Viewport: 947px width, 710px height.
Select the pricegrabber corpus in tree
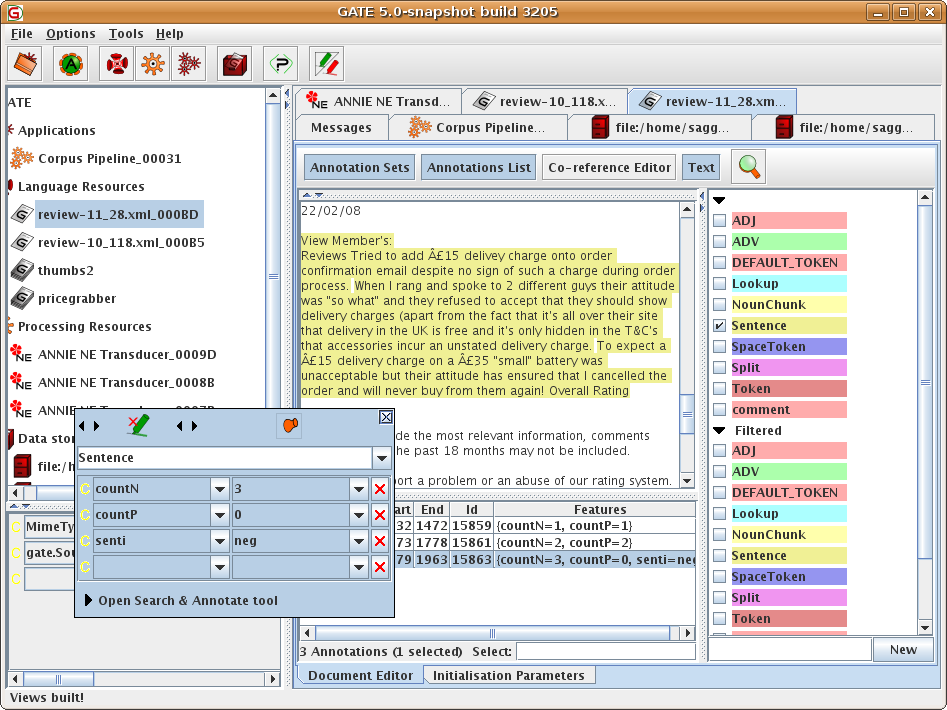(x=77, y=298)
